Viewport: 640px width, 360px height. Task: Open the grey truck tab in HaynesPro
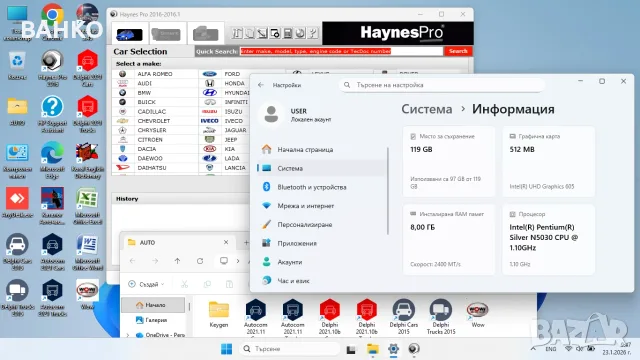pos(205,34)
